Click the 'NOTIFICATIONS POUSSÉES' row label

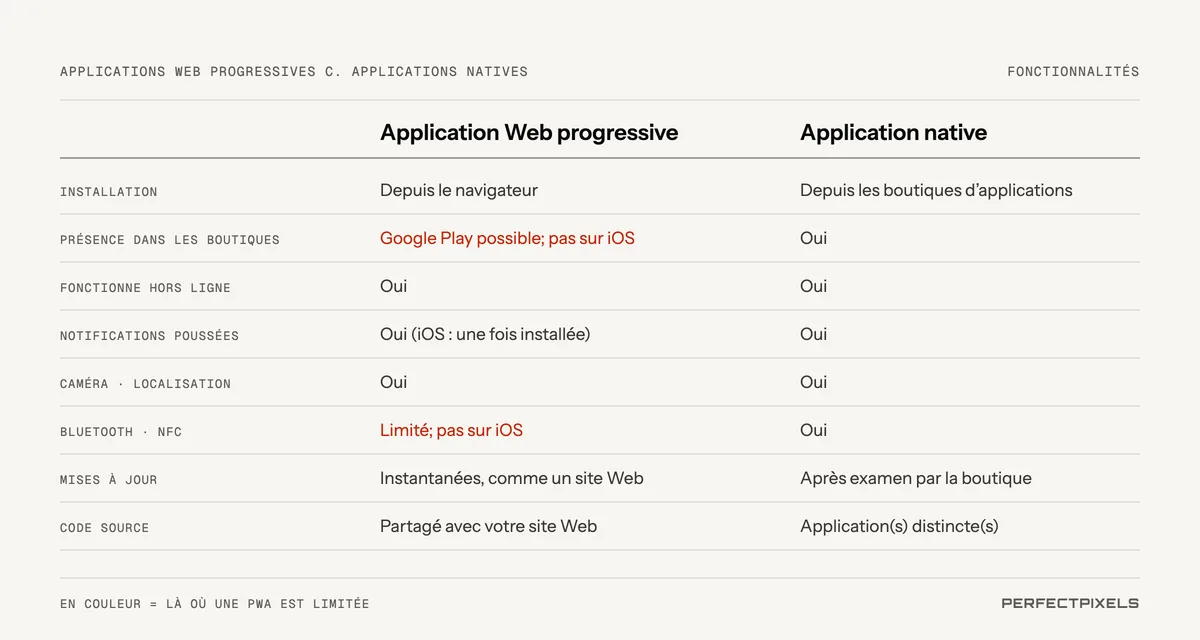tap(149, 336)
